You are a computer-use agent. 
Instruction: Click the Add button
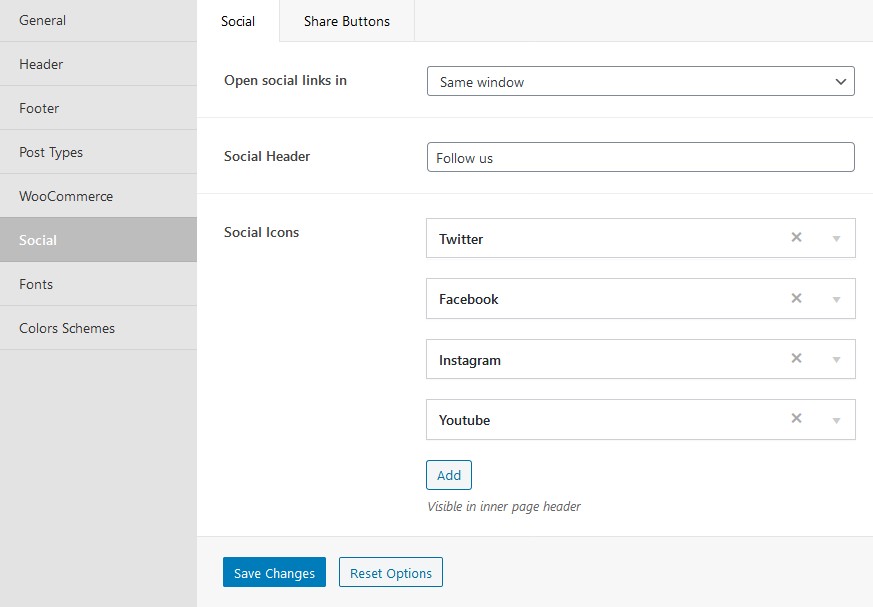coord(449,475)
